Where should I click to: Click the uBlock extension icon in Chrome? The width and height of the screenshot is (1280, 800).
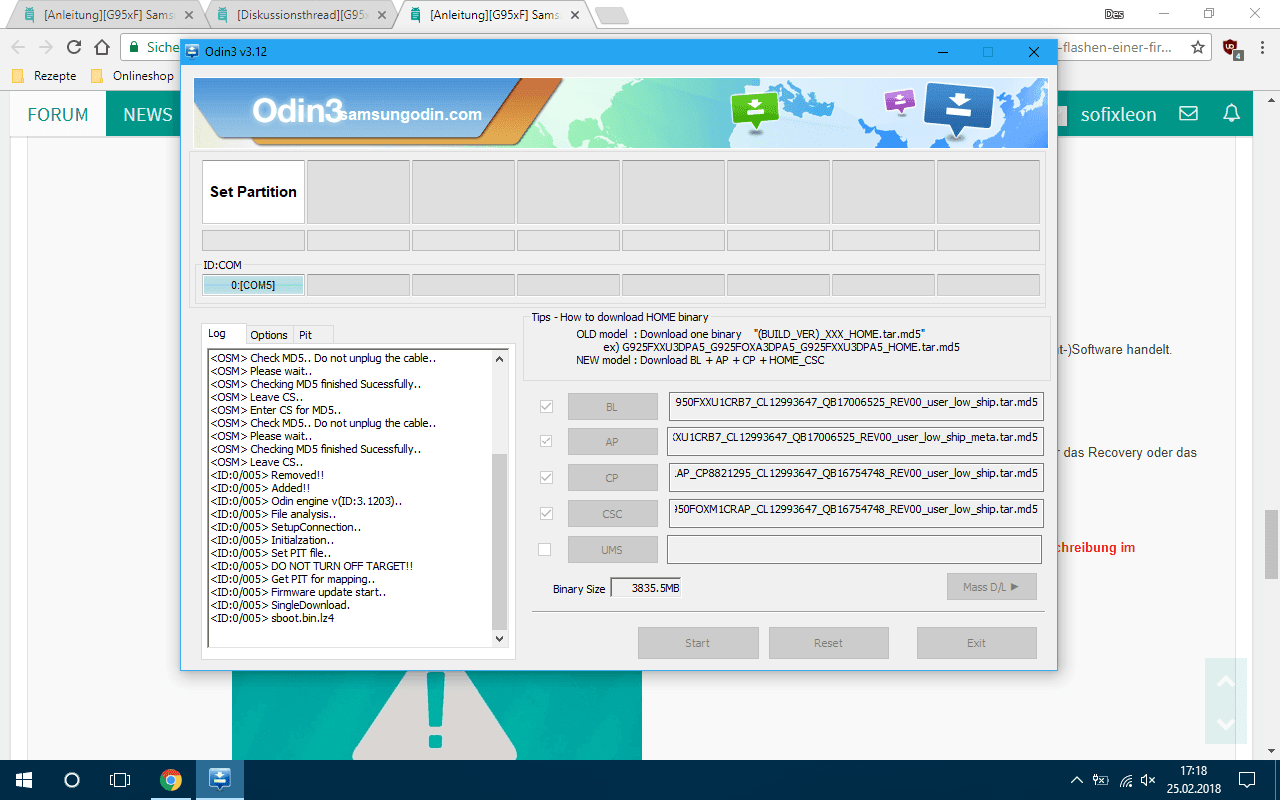[1232, 48]
